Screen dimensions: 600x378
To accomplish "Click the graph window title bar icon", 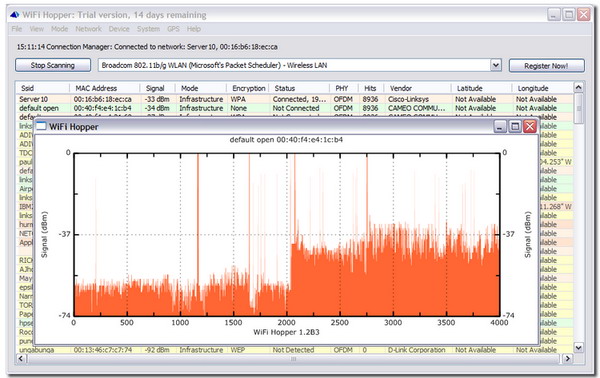I will (41, 126).
